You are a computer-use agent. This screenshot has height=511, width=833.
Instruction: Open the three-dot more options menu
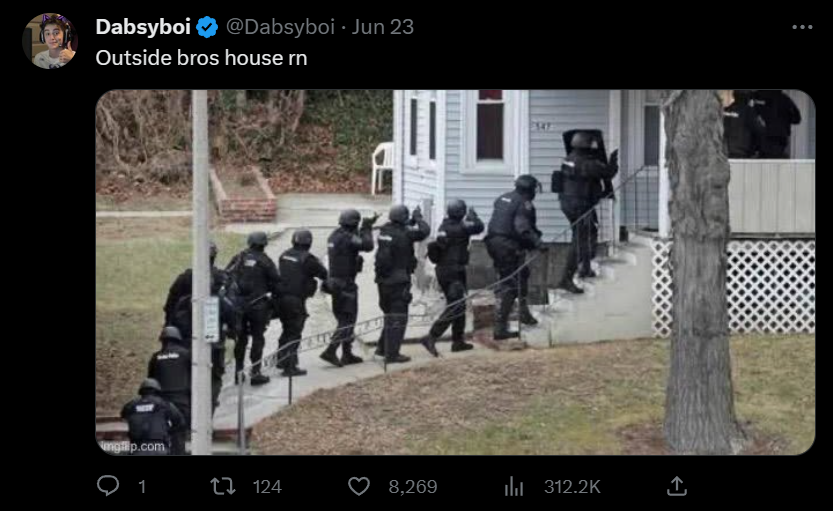click(802, 27)
